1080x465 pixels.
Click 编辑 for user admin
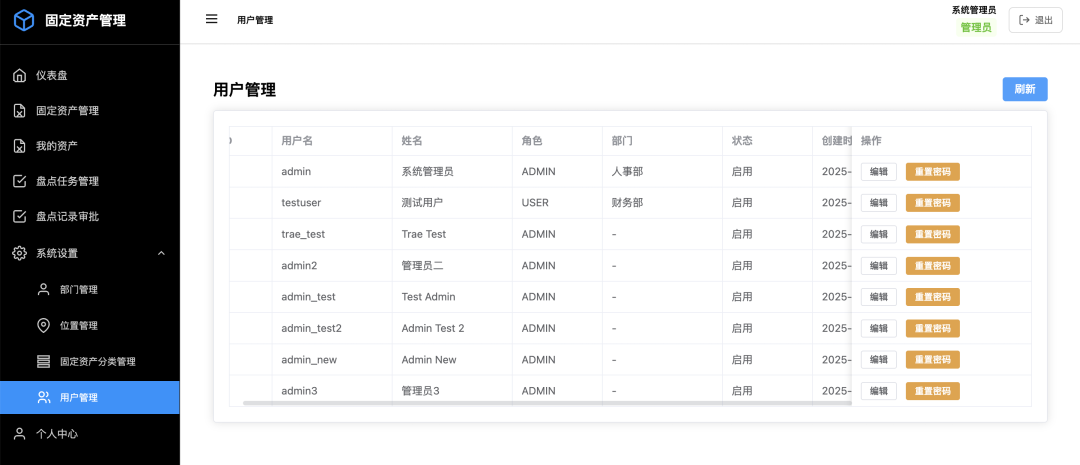coord(879,172)
